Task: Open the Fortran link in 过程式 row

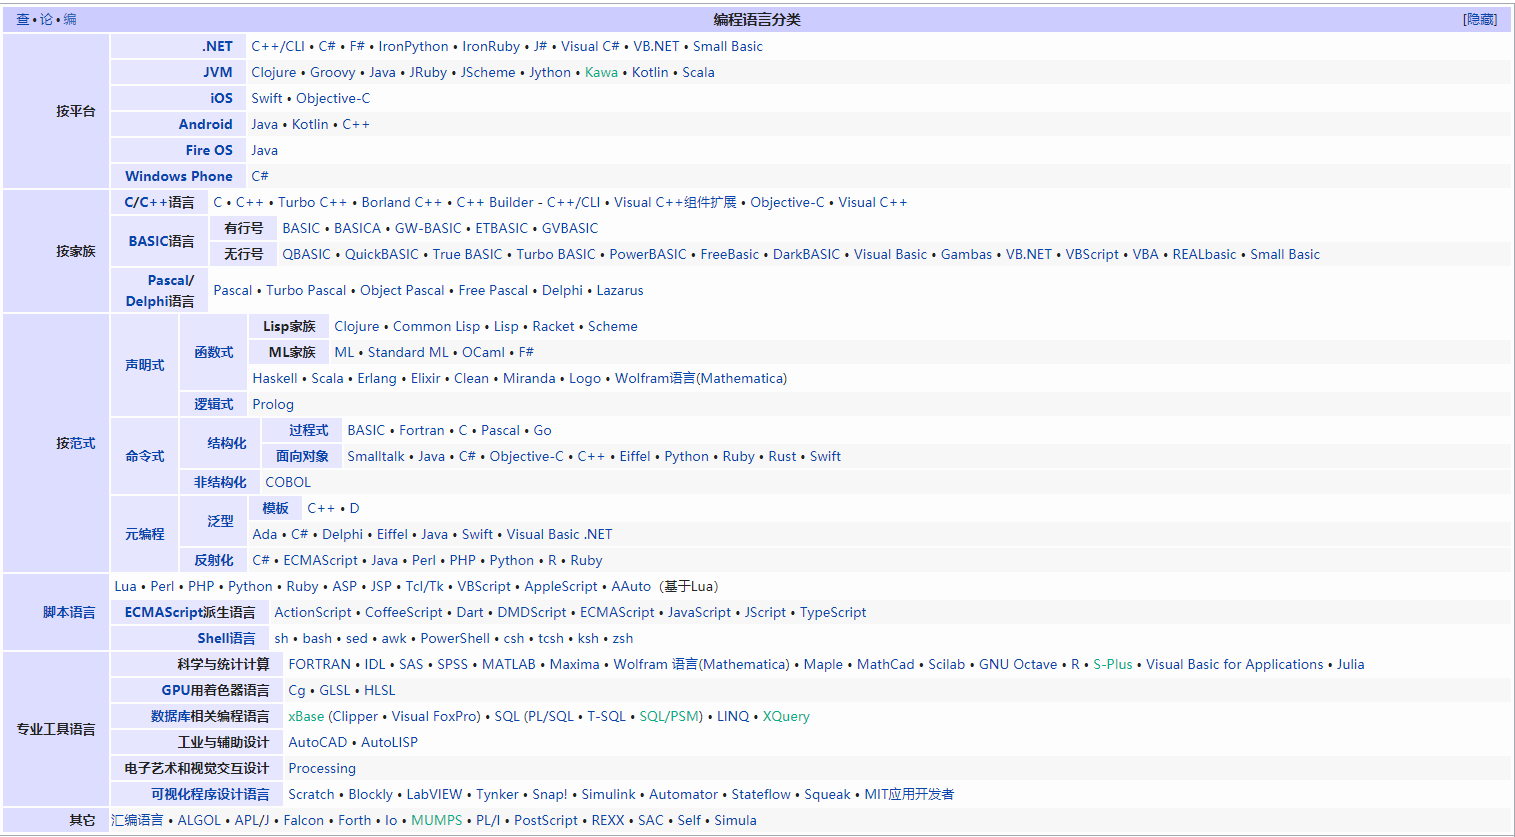Action: 422,430
